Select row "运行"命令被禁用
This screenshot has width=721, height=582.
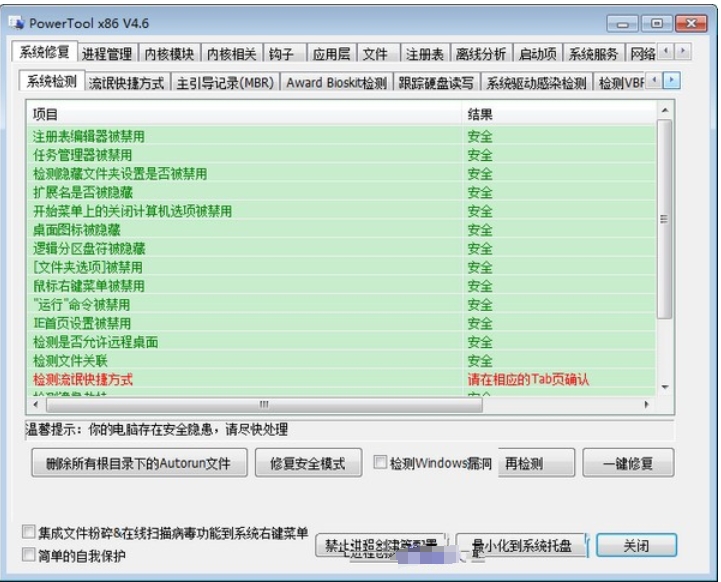click(x=341, y=304)
